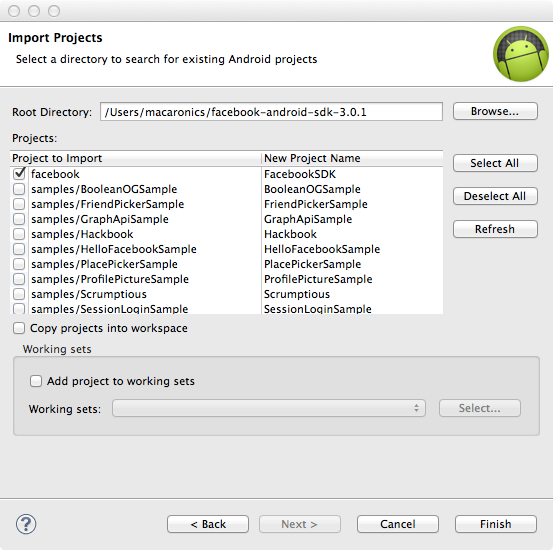Check samples/ProfilePictureSample checkbox

pyautogui.click(x=19, y=279)
